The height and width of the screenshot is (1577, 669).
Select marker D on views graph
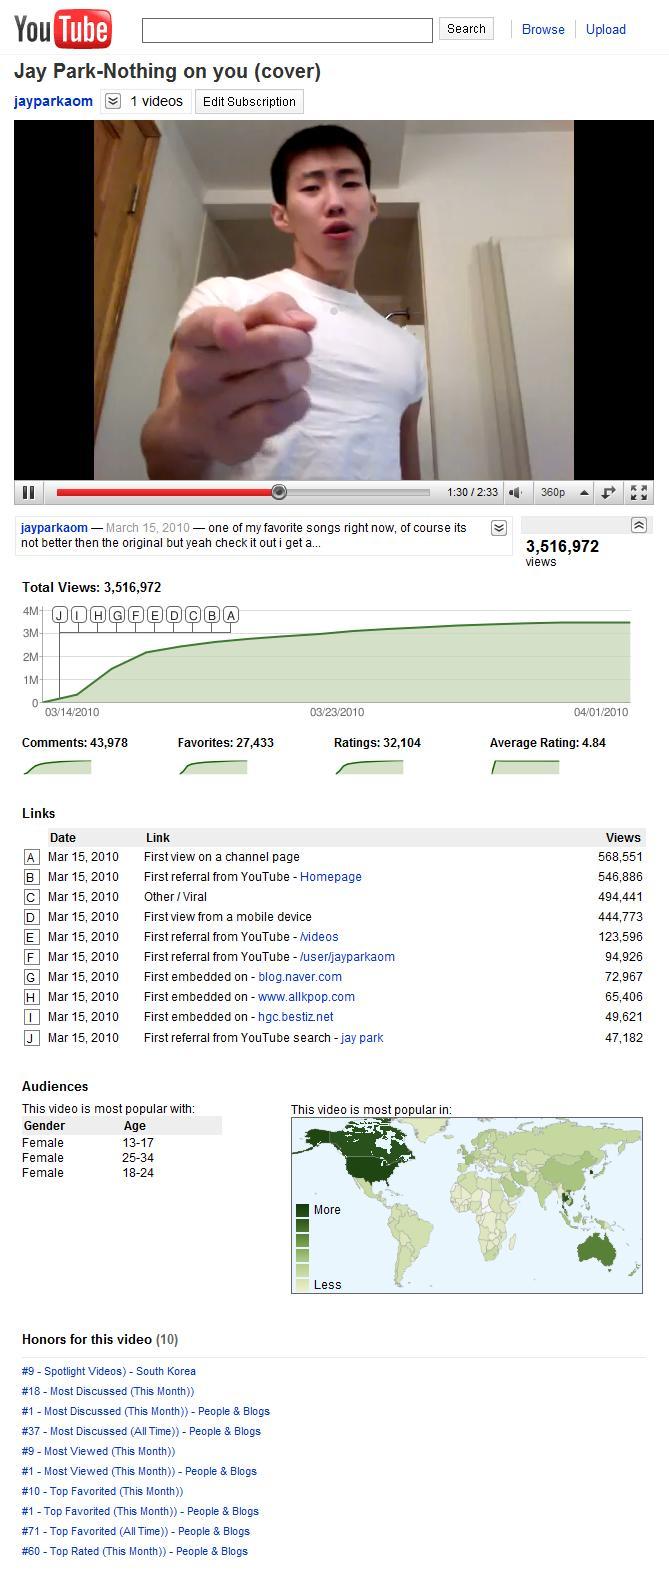click(174, 615)
